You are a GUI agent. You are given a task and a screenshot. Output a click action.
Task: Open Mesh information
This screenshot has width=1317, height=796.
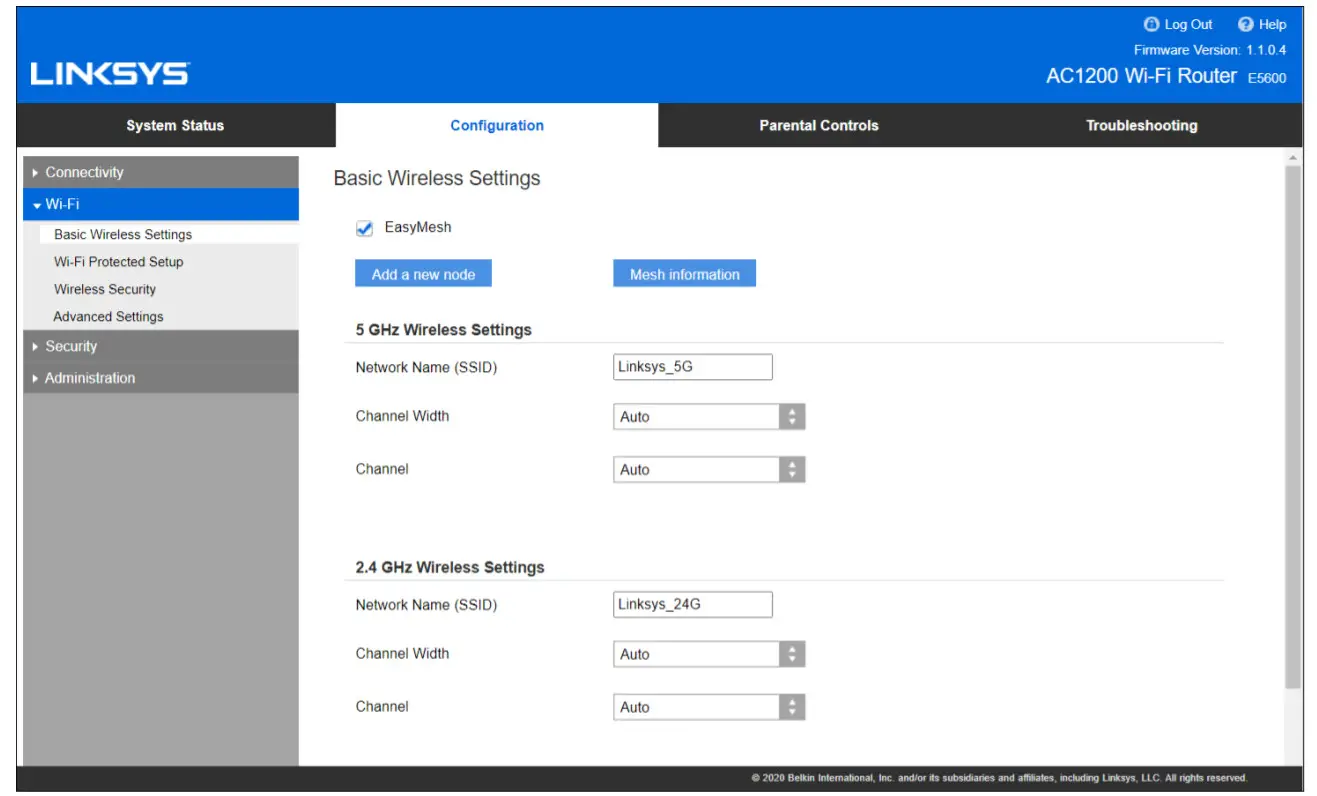[x=684, y=272]
